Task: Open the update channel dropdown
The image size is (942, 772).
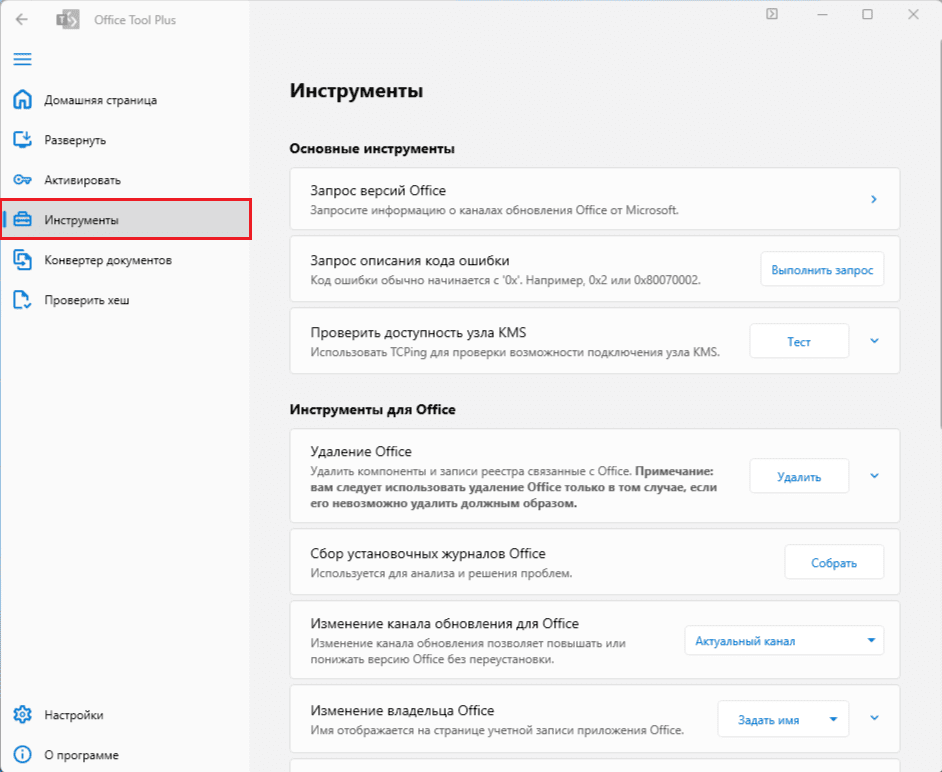Action: (784, 641)
